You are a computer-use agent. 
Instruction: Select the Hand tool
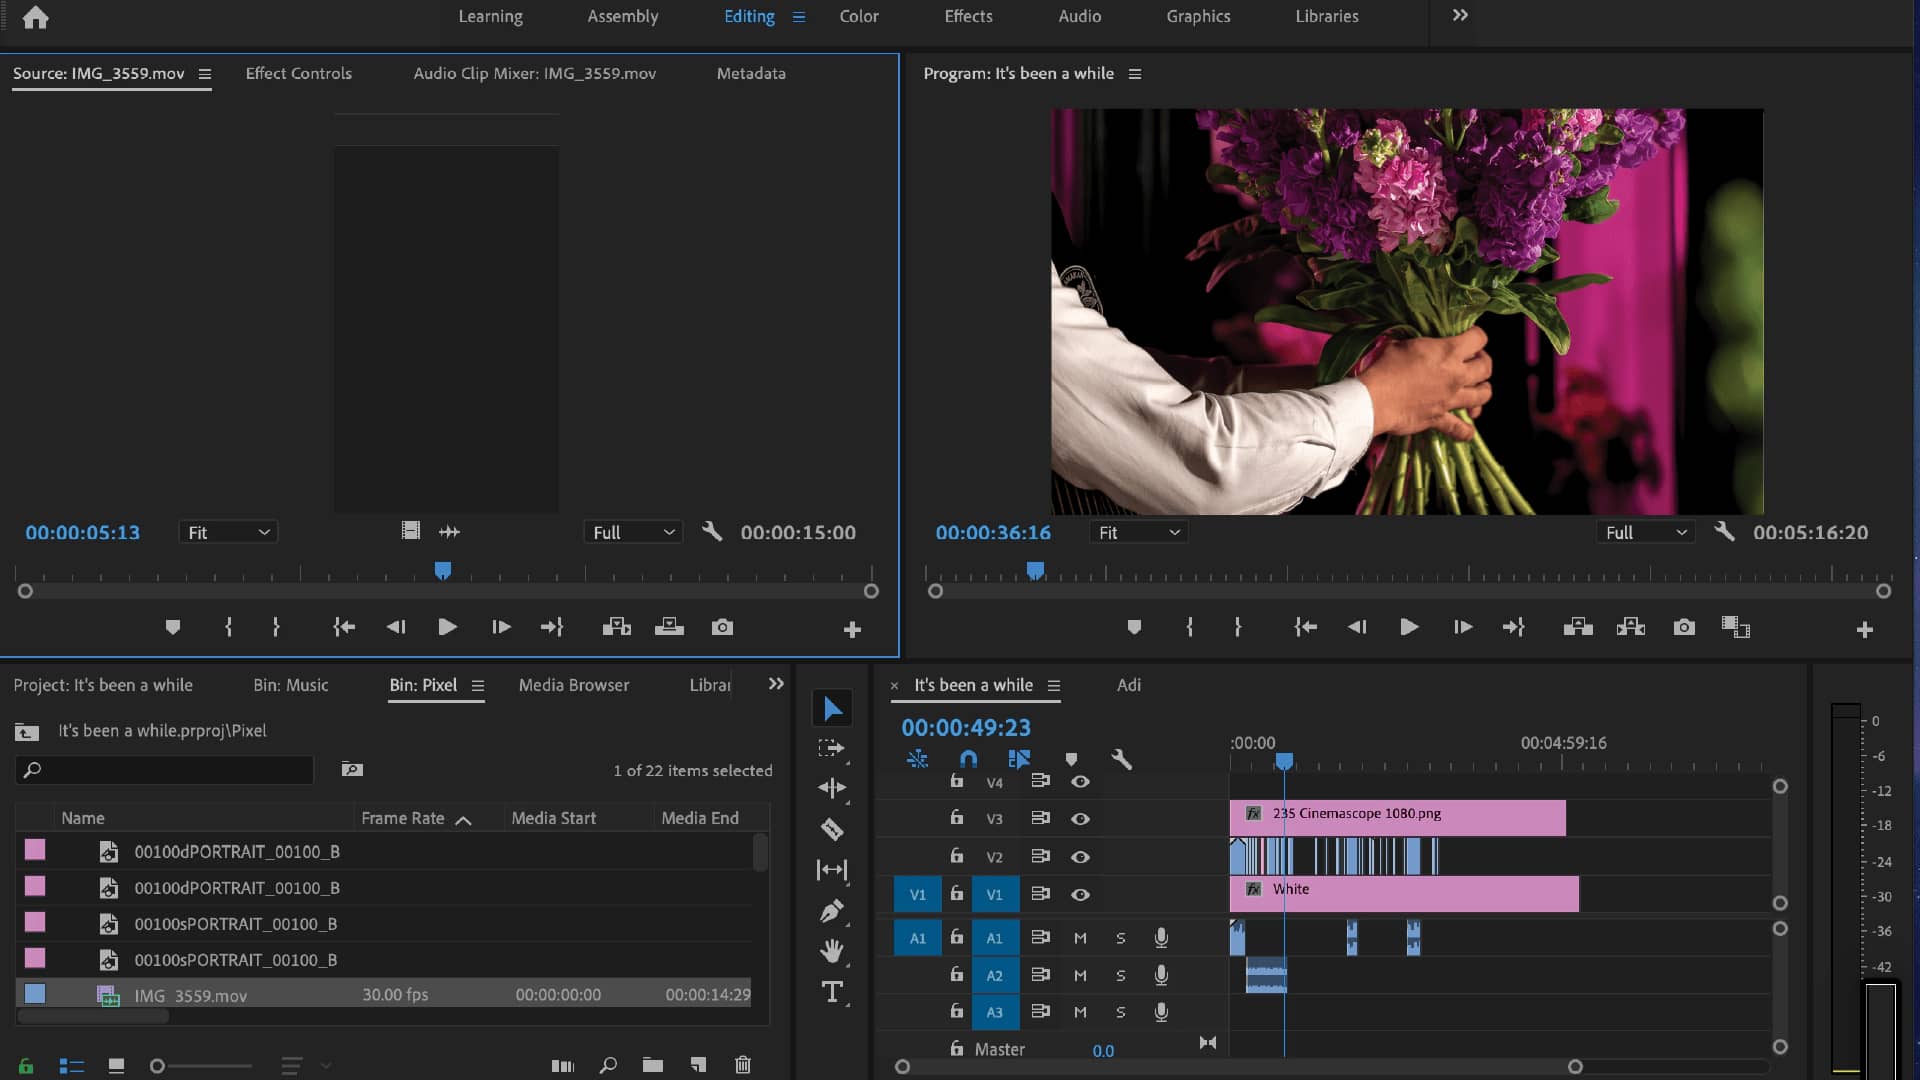(x=832, y=951)
